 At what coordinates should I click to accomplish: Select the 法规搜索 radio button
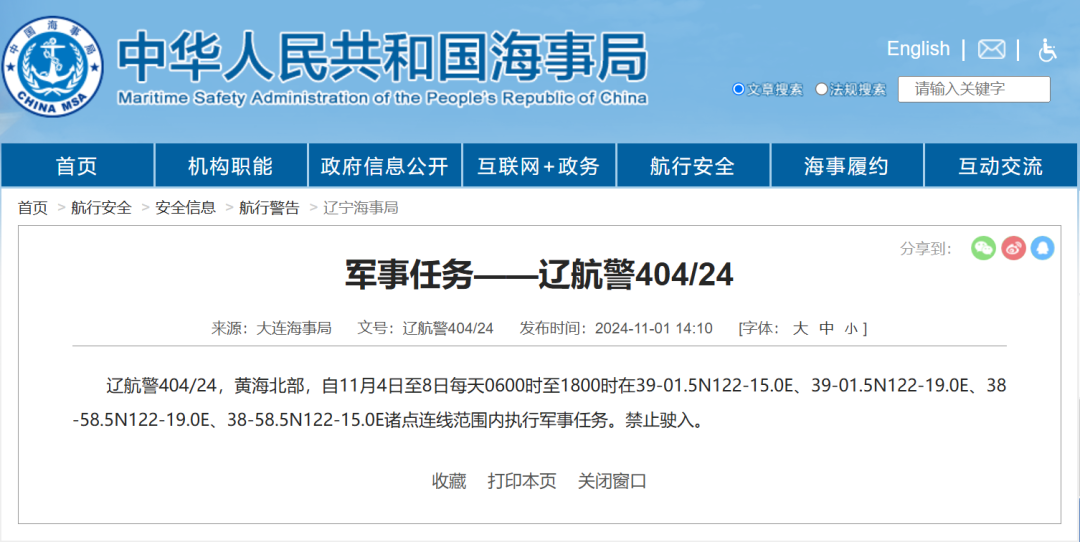point(821,89)
